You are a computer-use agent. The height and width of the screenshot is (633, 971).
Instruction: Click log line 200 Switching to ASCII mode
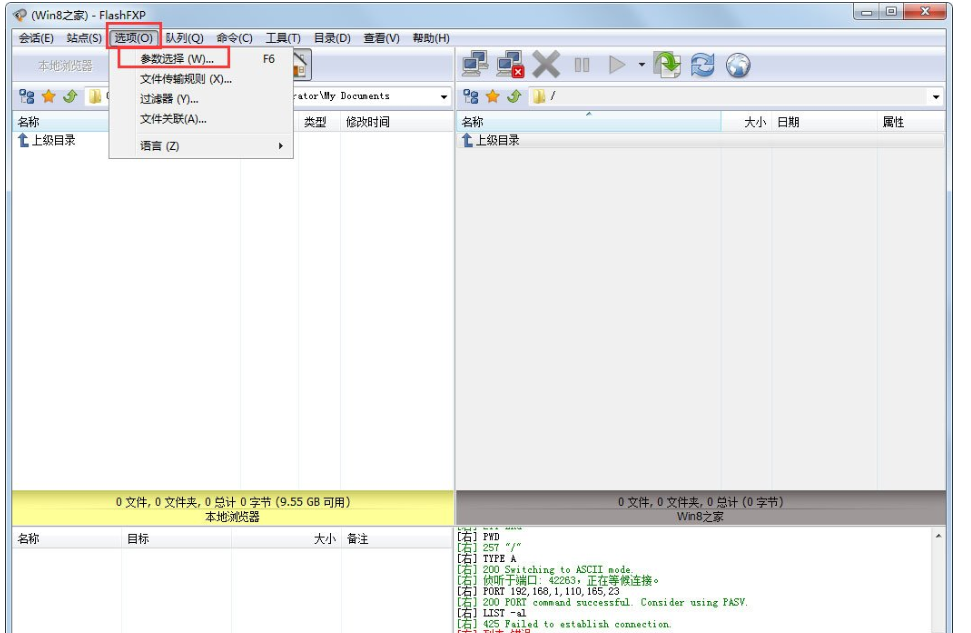coord(545,570)
